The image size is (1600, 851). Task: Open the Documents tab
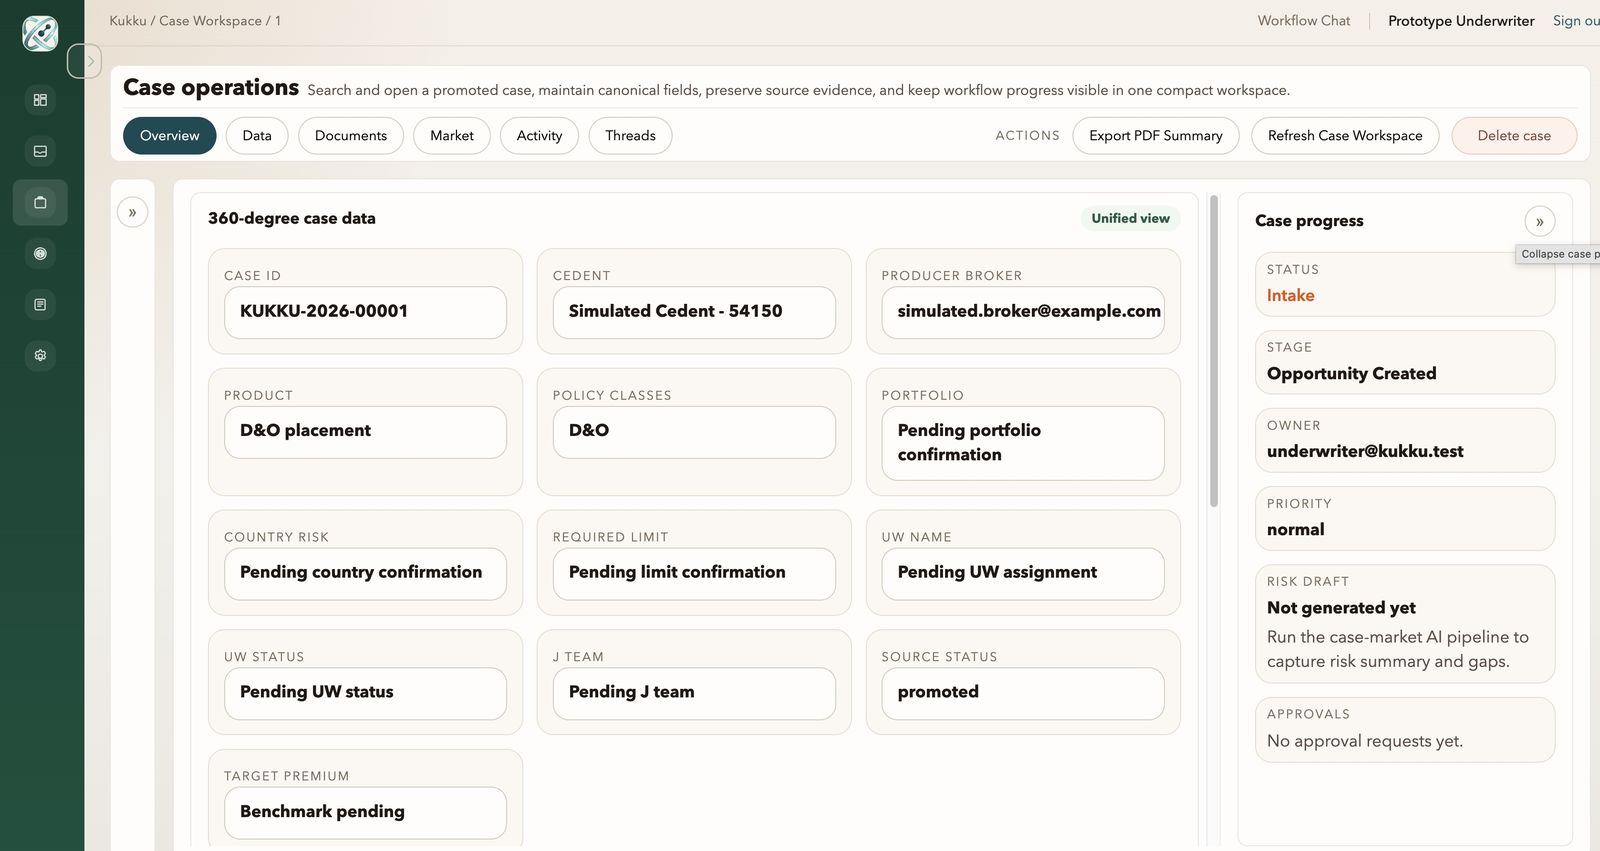pyautogui.click(x=351, y=136)
